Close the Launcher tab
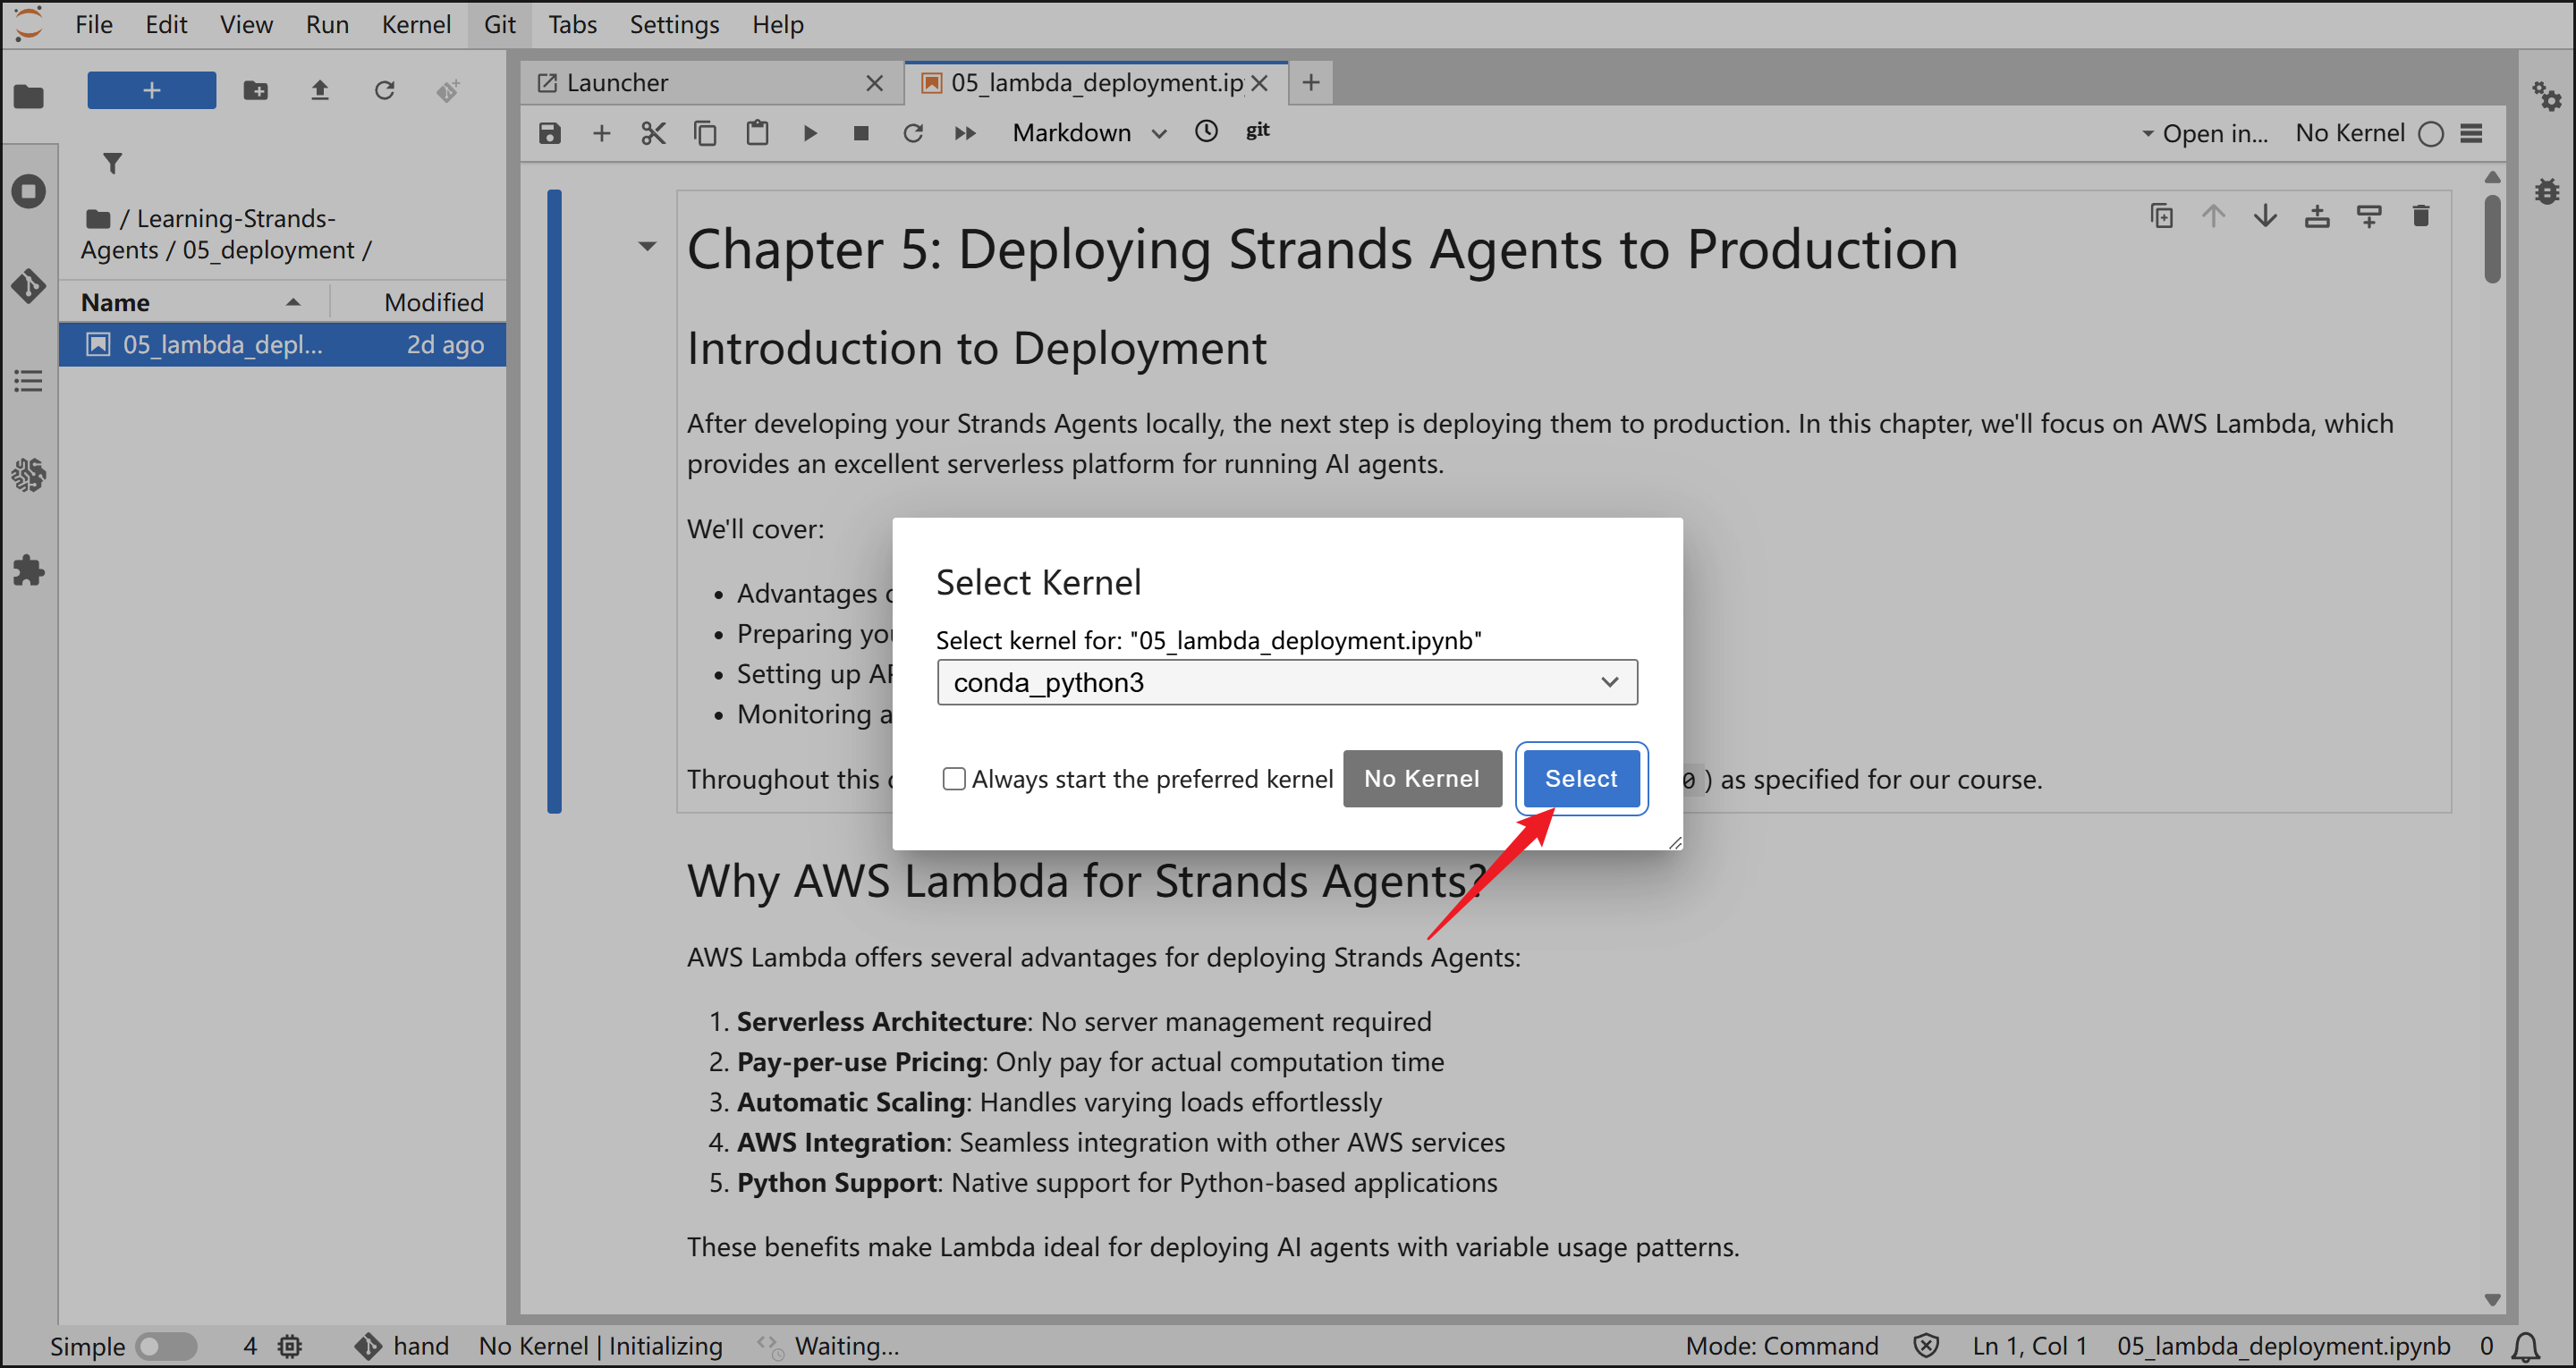This screenshot has height=1368, width=2576. [874, 83]
